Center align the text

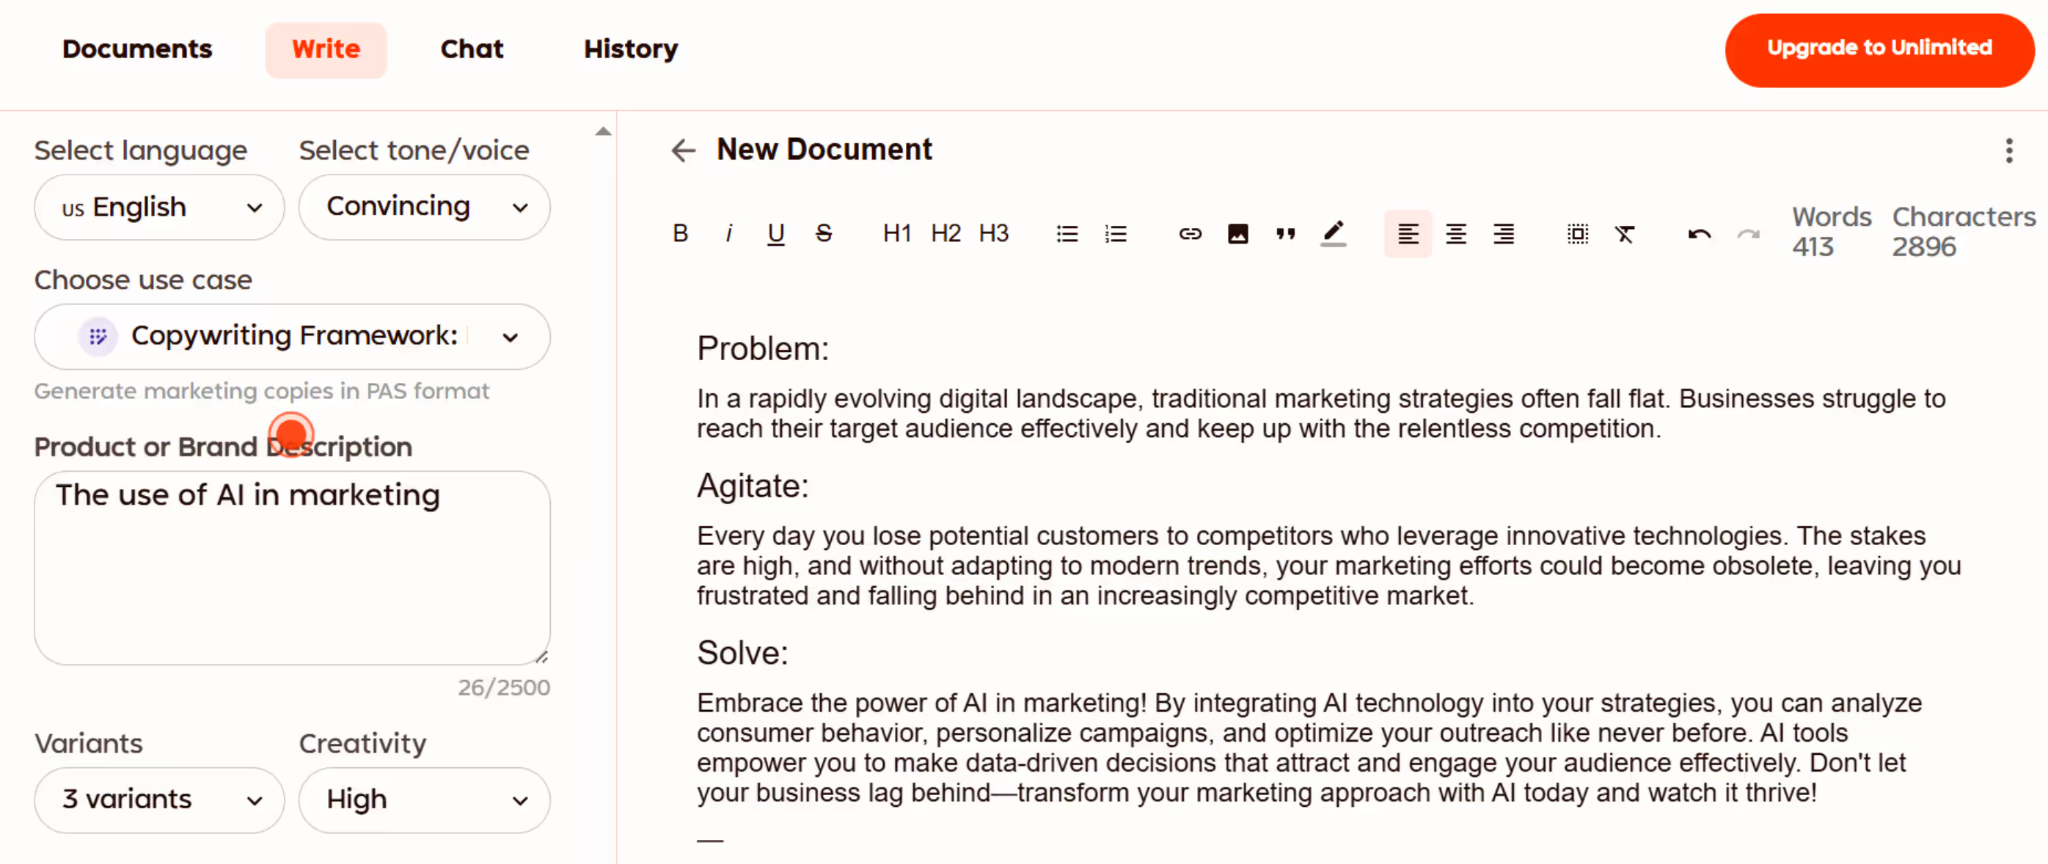tap(1456, 234)
